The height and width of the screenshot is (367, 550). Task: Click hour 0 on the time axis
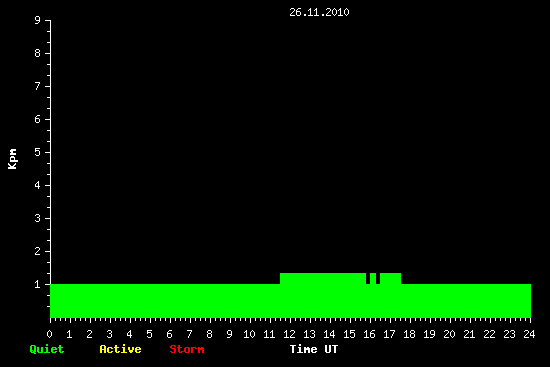point(49,334)
